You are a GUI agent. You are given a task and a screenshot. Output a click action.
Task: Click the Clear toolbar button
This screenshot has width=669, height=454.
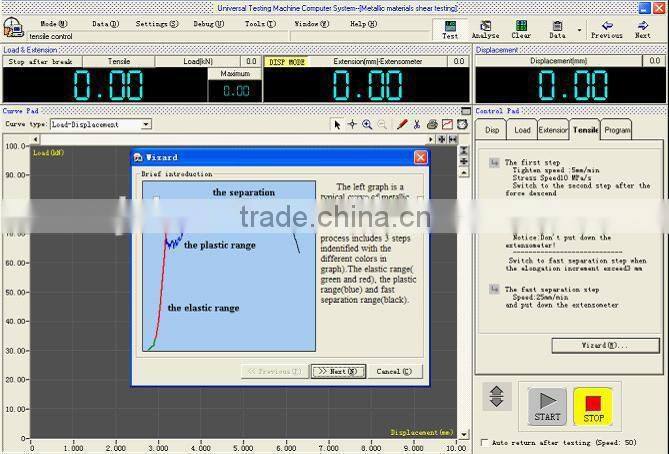pyautogui.click(x=521, y=30)
